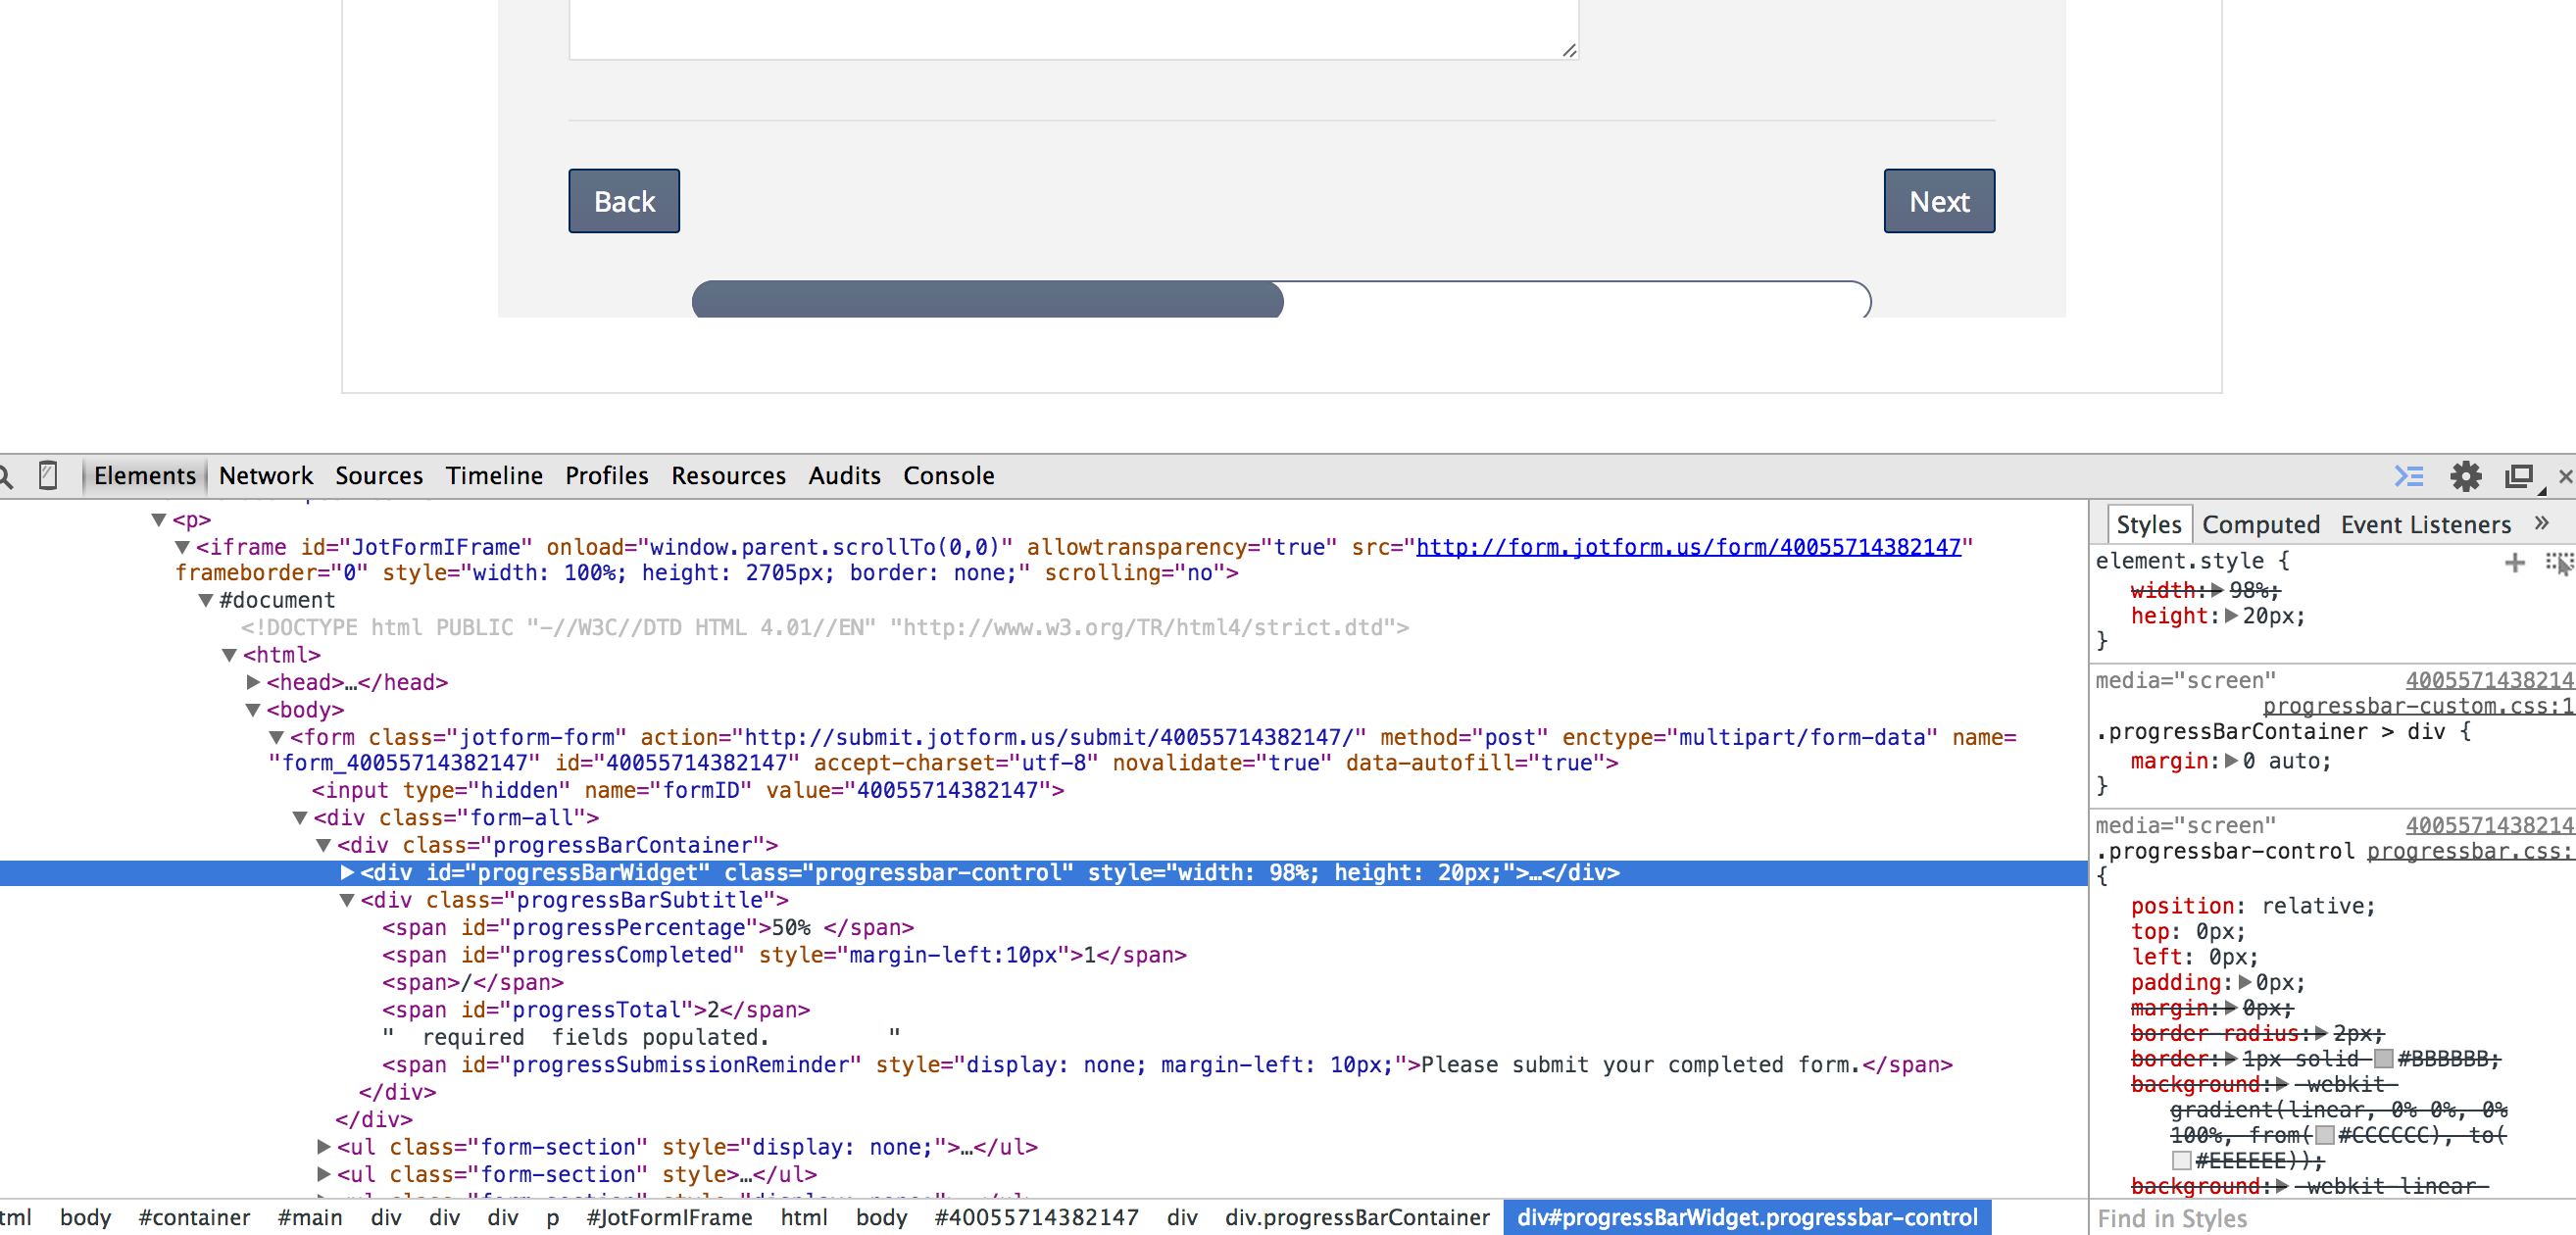Click the inspect element magnifier icon

[5, 475]
